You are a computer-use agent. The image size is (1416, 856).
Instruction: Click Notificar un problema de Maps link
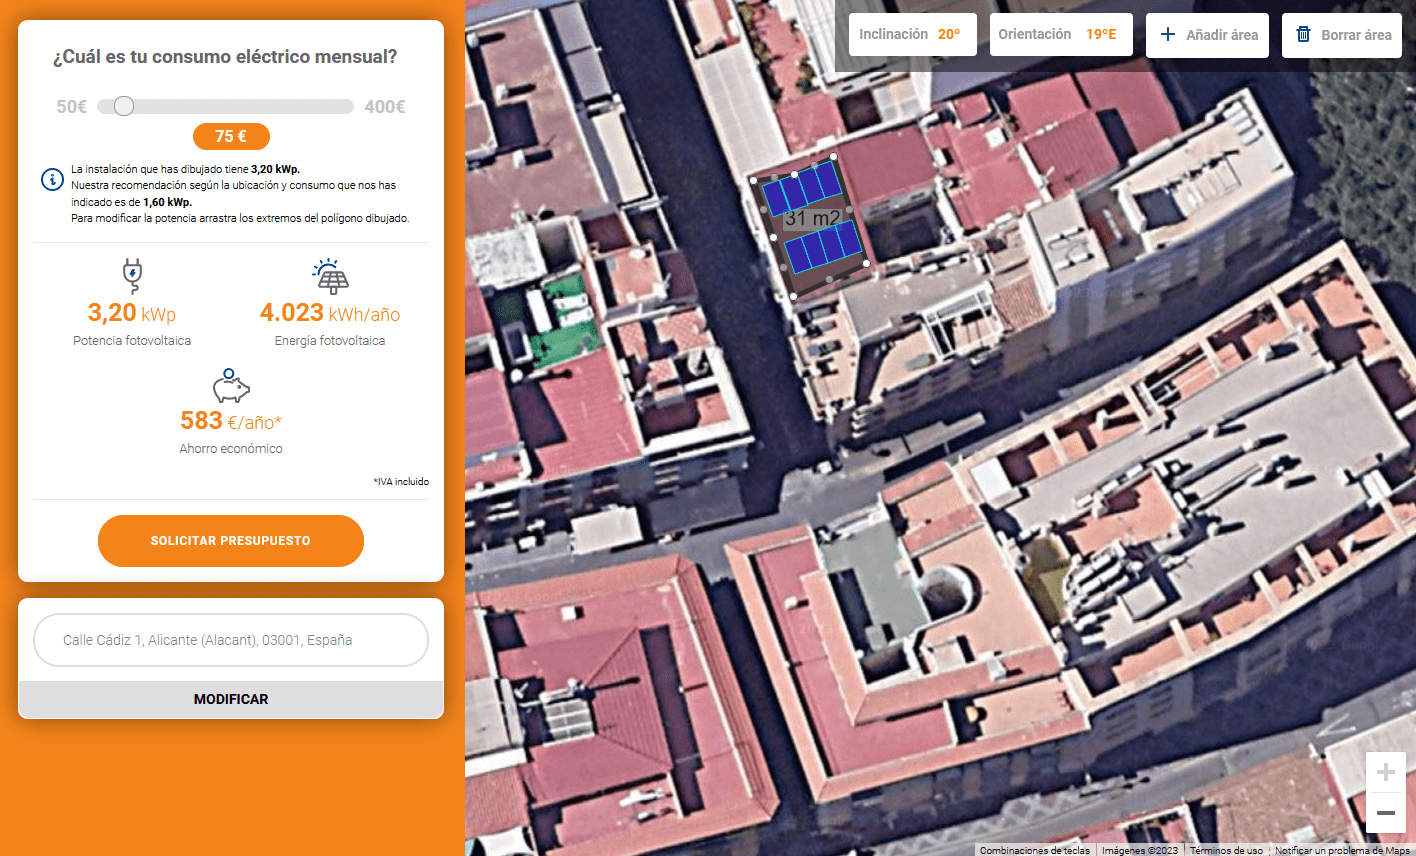click(x=1342, y=850)
